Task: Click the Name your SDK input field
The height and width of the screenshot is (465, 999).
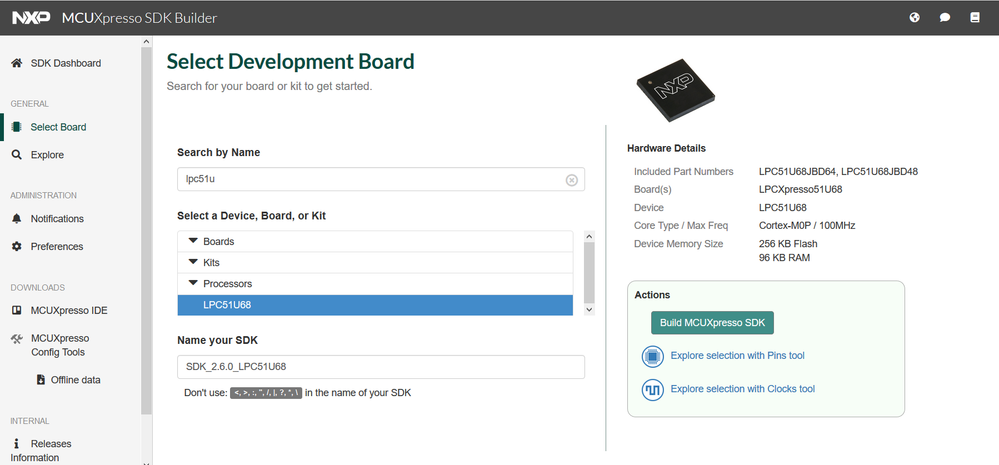Action: tap(380, 367)
